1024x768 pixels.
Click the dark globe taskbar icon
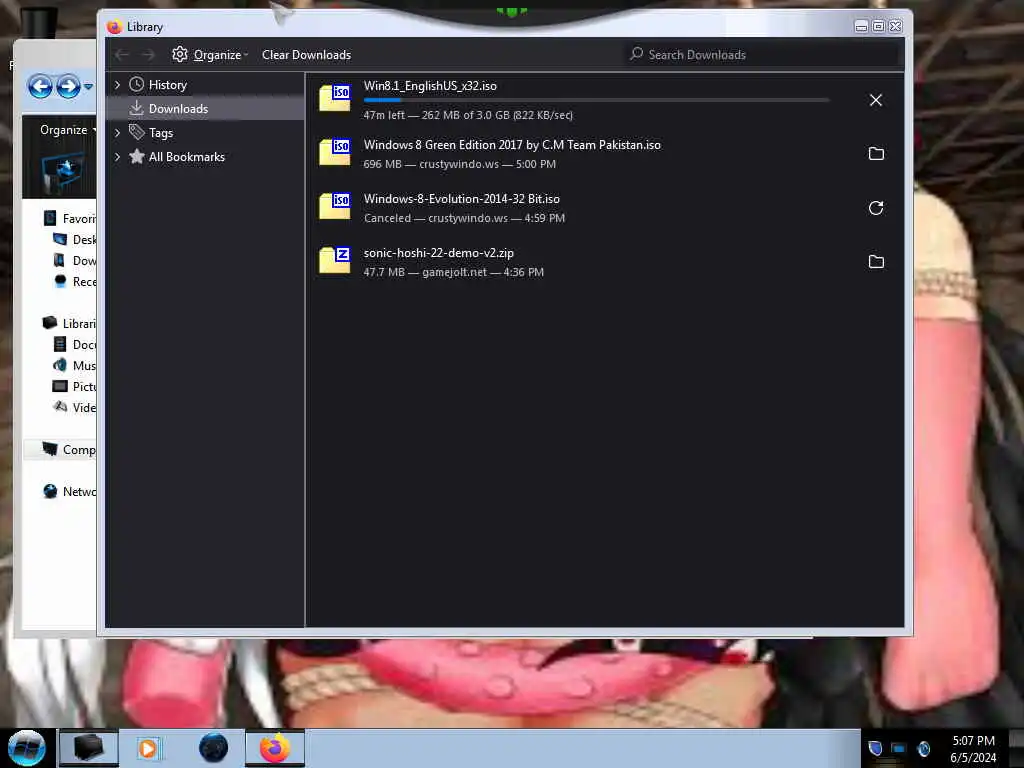(x=214, y=748)
